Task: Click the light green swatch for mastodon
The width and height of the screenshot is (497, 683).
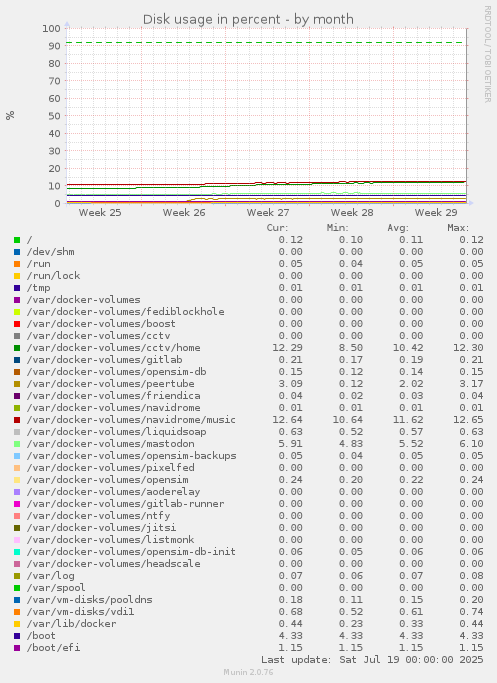Action: pyautogui.click(x=17, y=444)
